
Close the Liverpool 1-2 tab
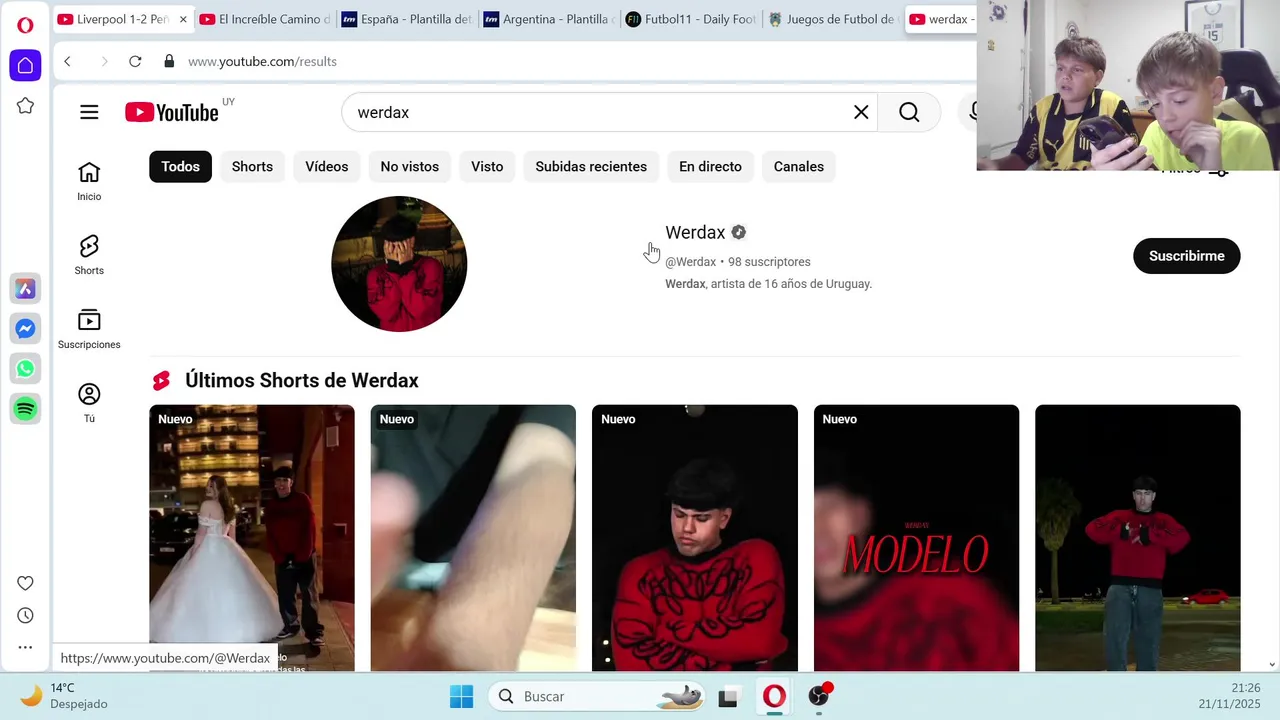tap(183, 19)
